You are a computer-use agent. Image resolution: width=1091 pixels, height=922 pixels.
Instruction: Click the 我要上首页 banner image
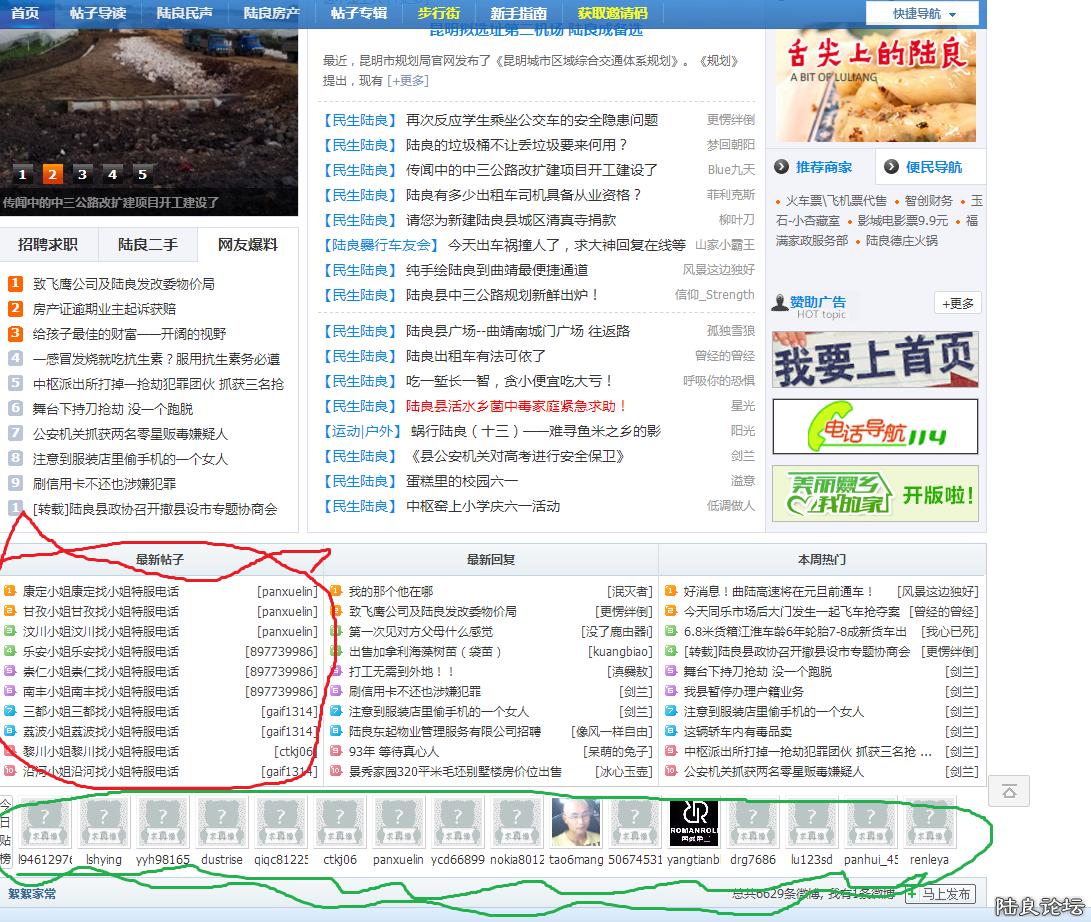875,360
